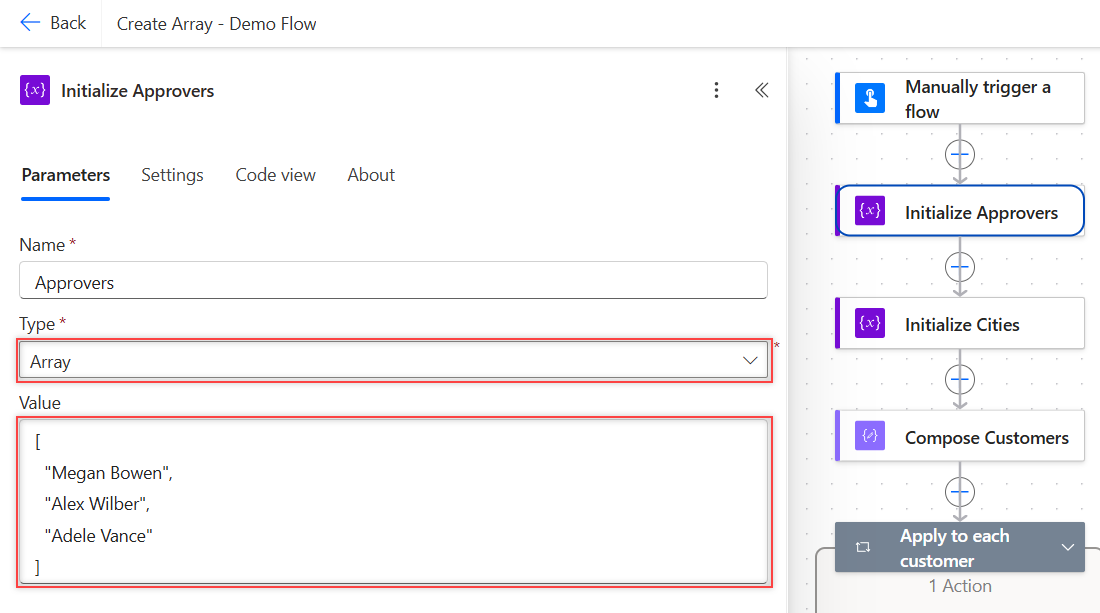Insert step after Manually trigger a flow
1100x613 pixels.
pos(960,154)
